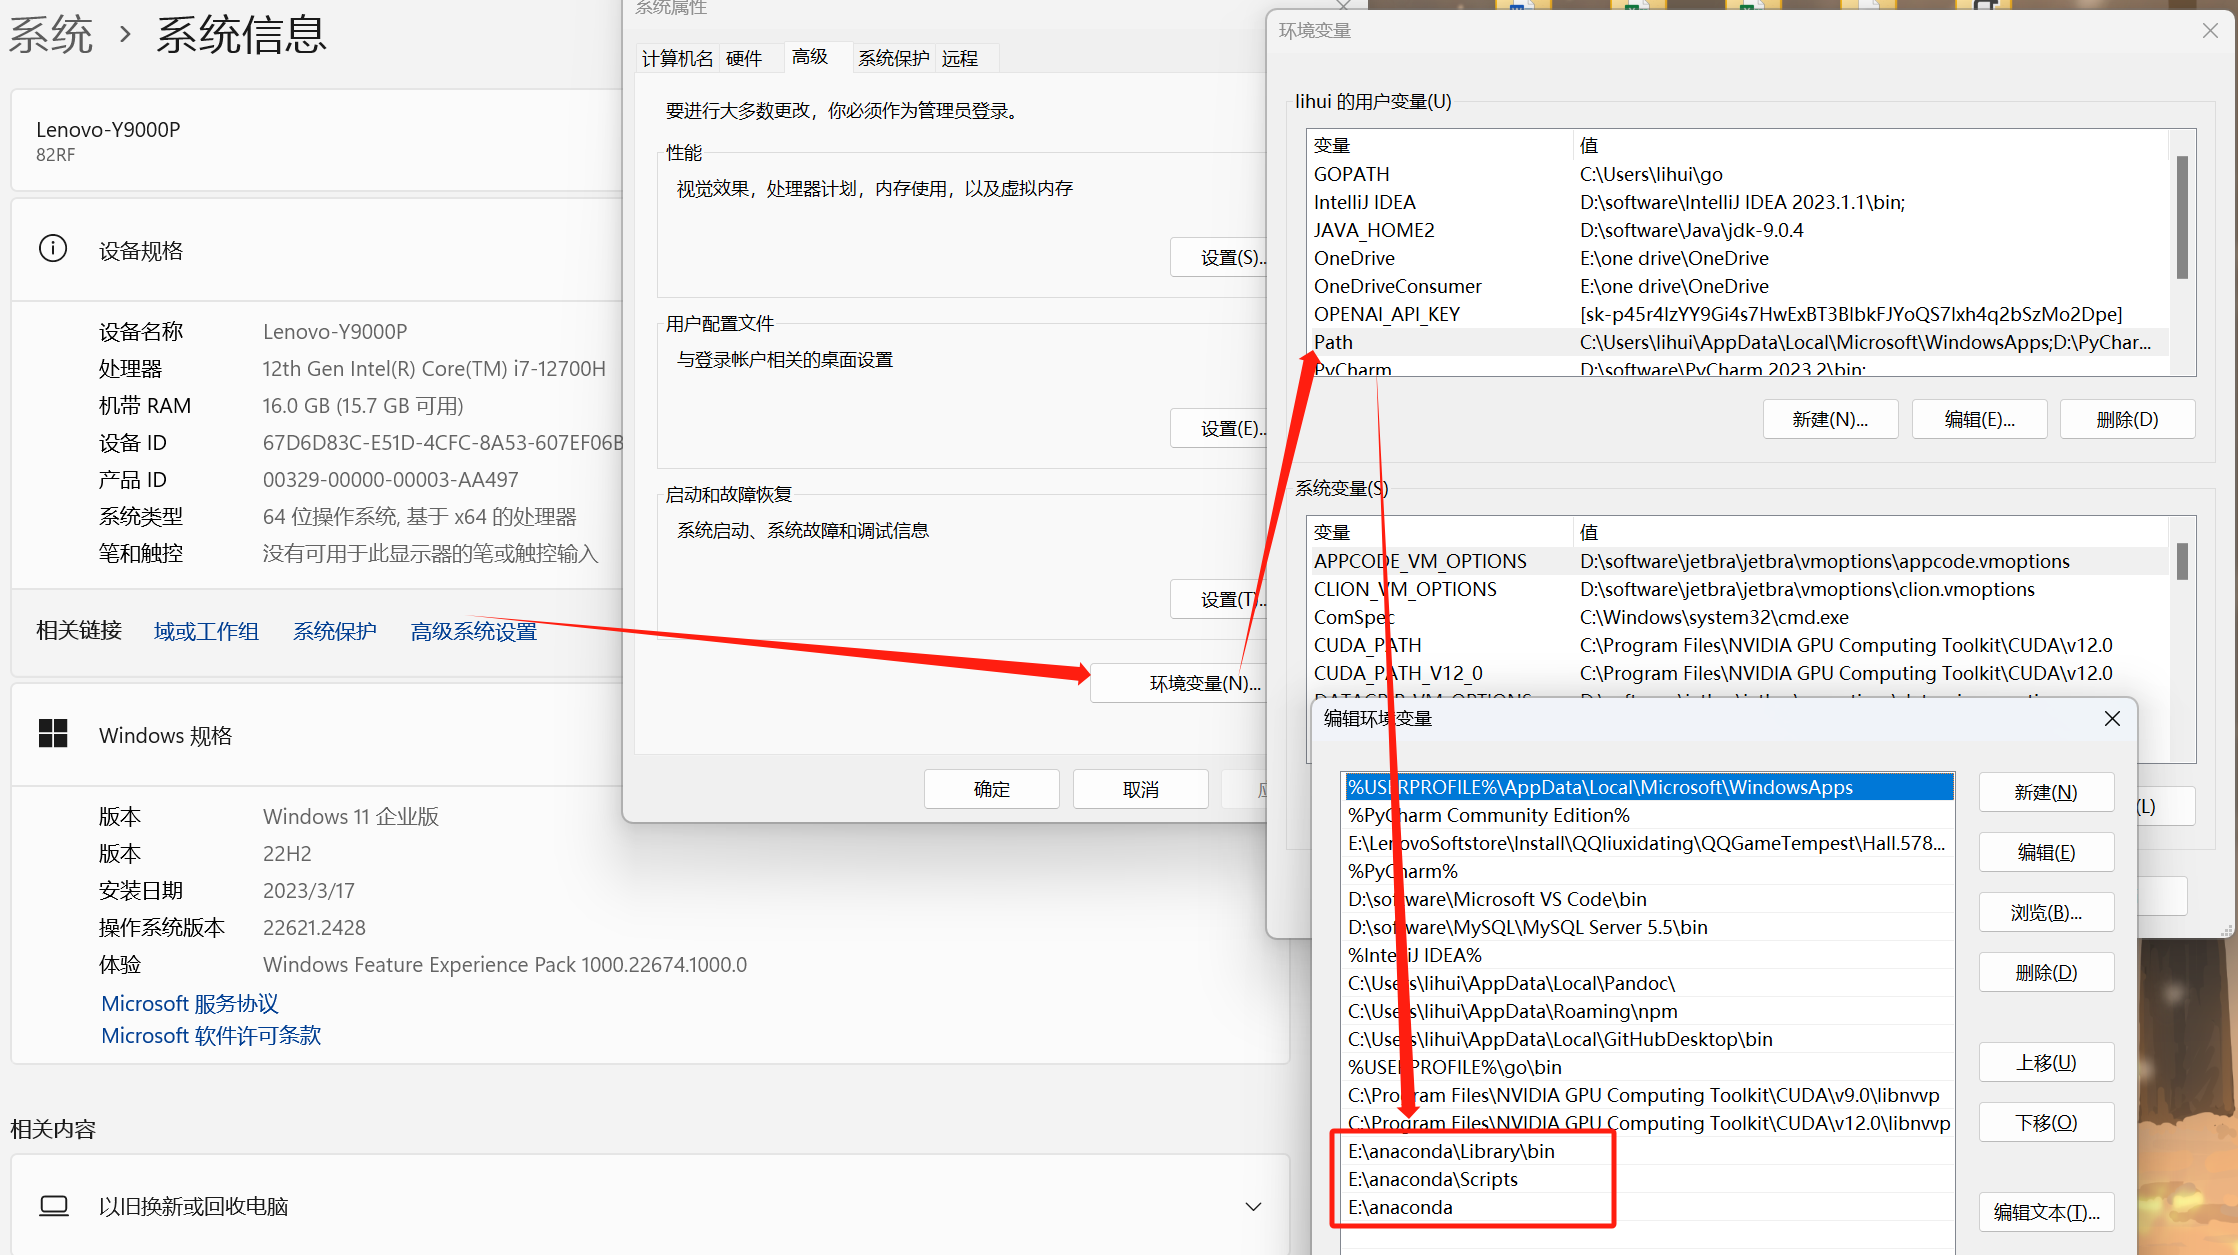Open the 高级系统设置 link
The width and height of the screenshot is (2238, 1255).
(473, 631)
